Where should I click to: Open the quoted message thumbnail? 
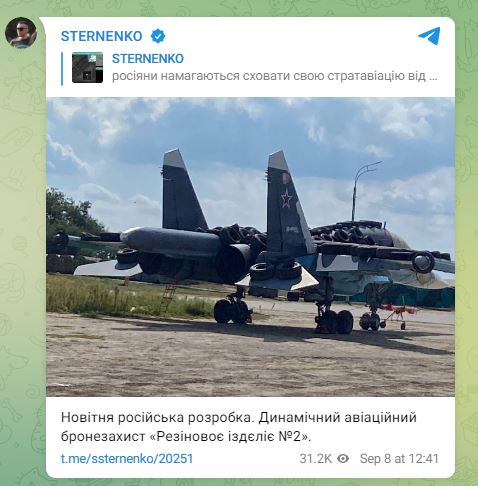point(87,67)
